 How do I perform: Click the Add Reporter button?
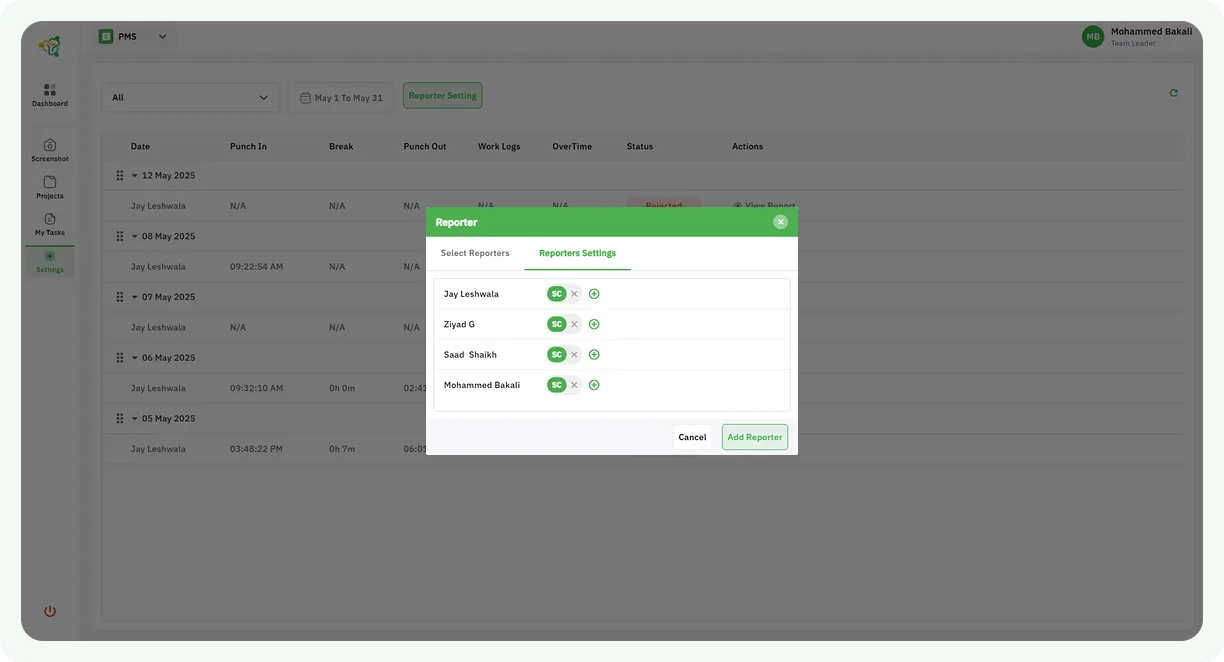(755, 437)
